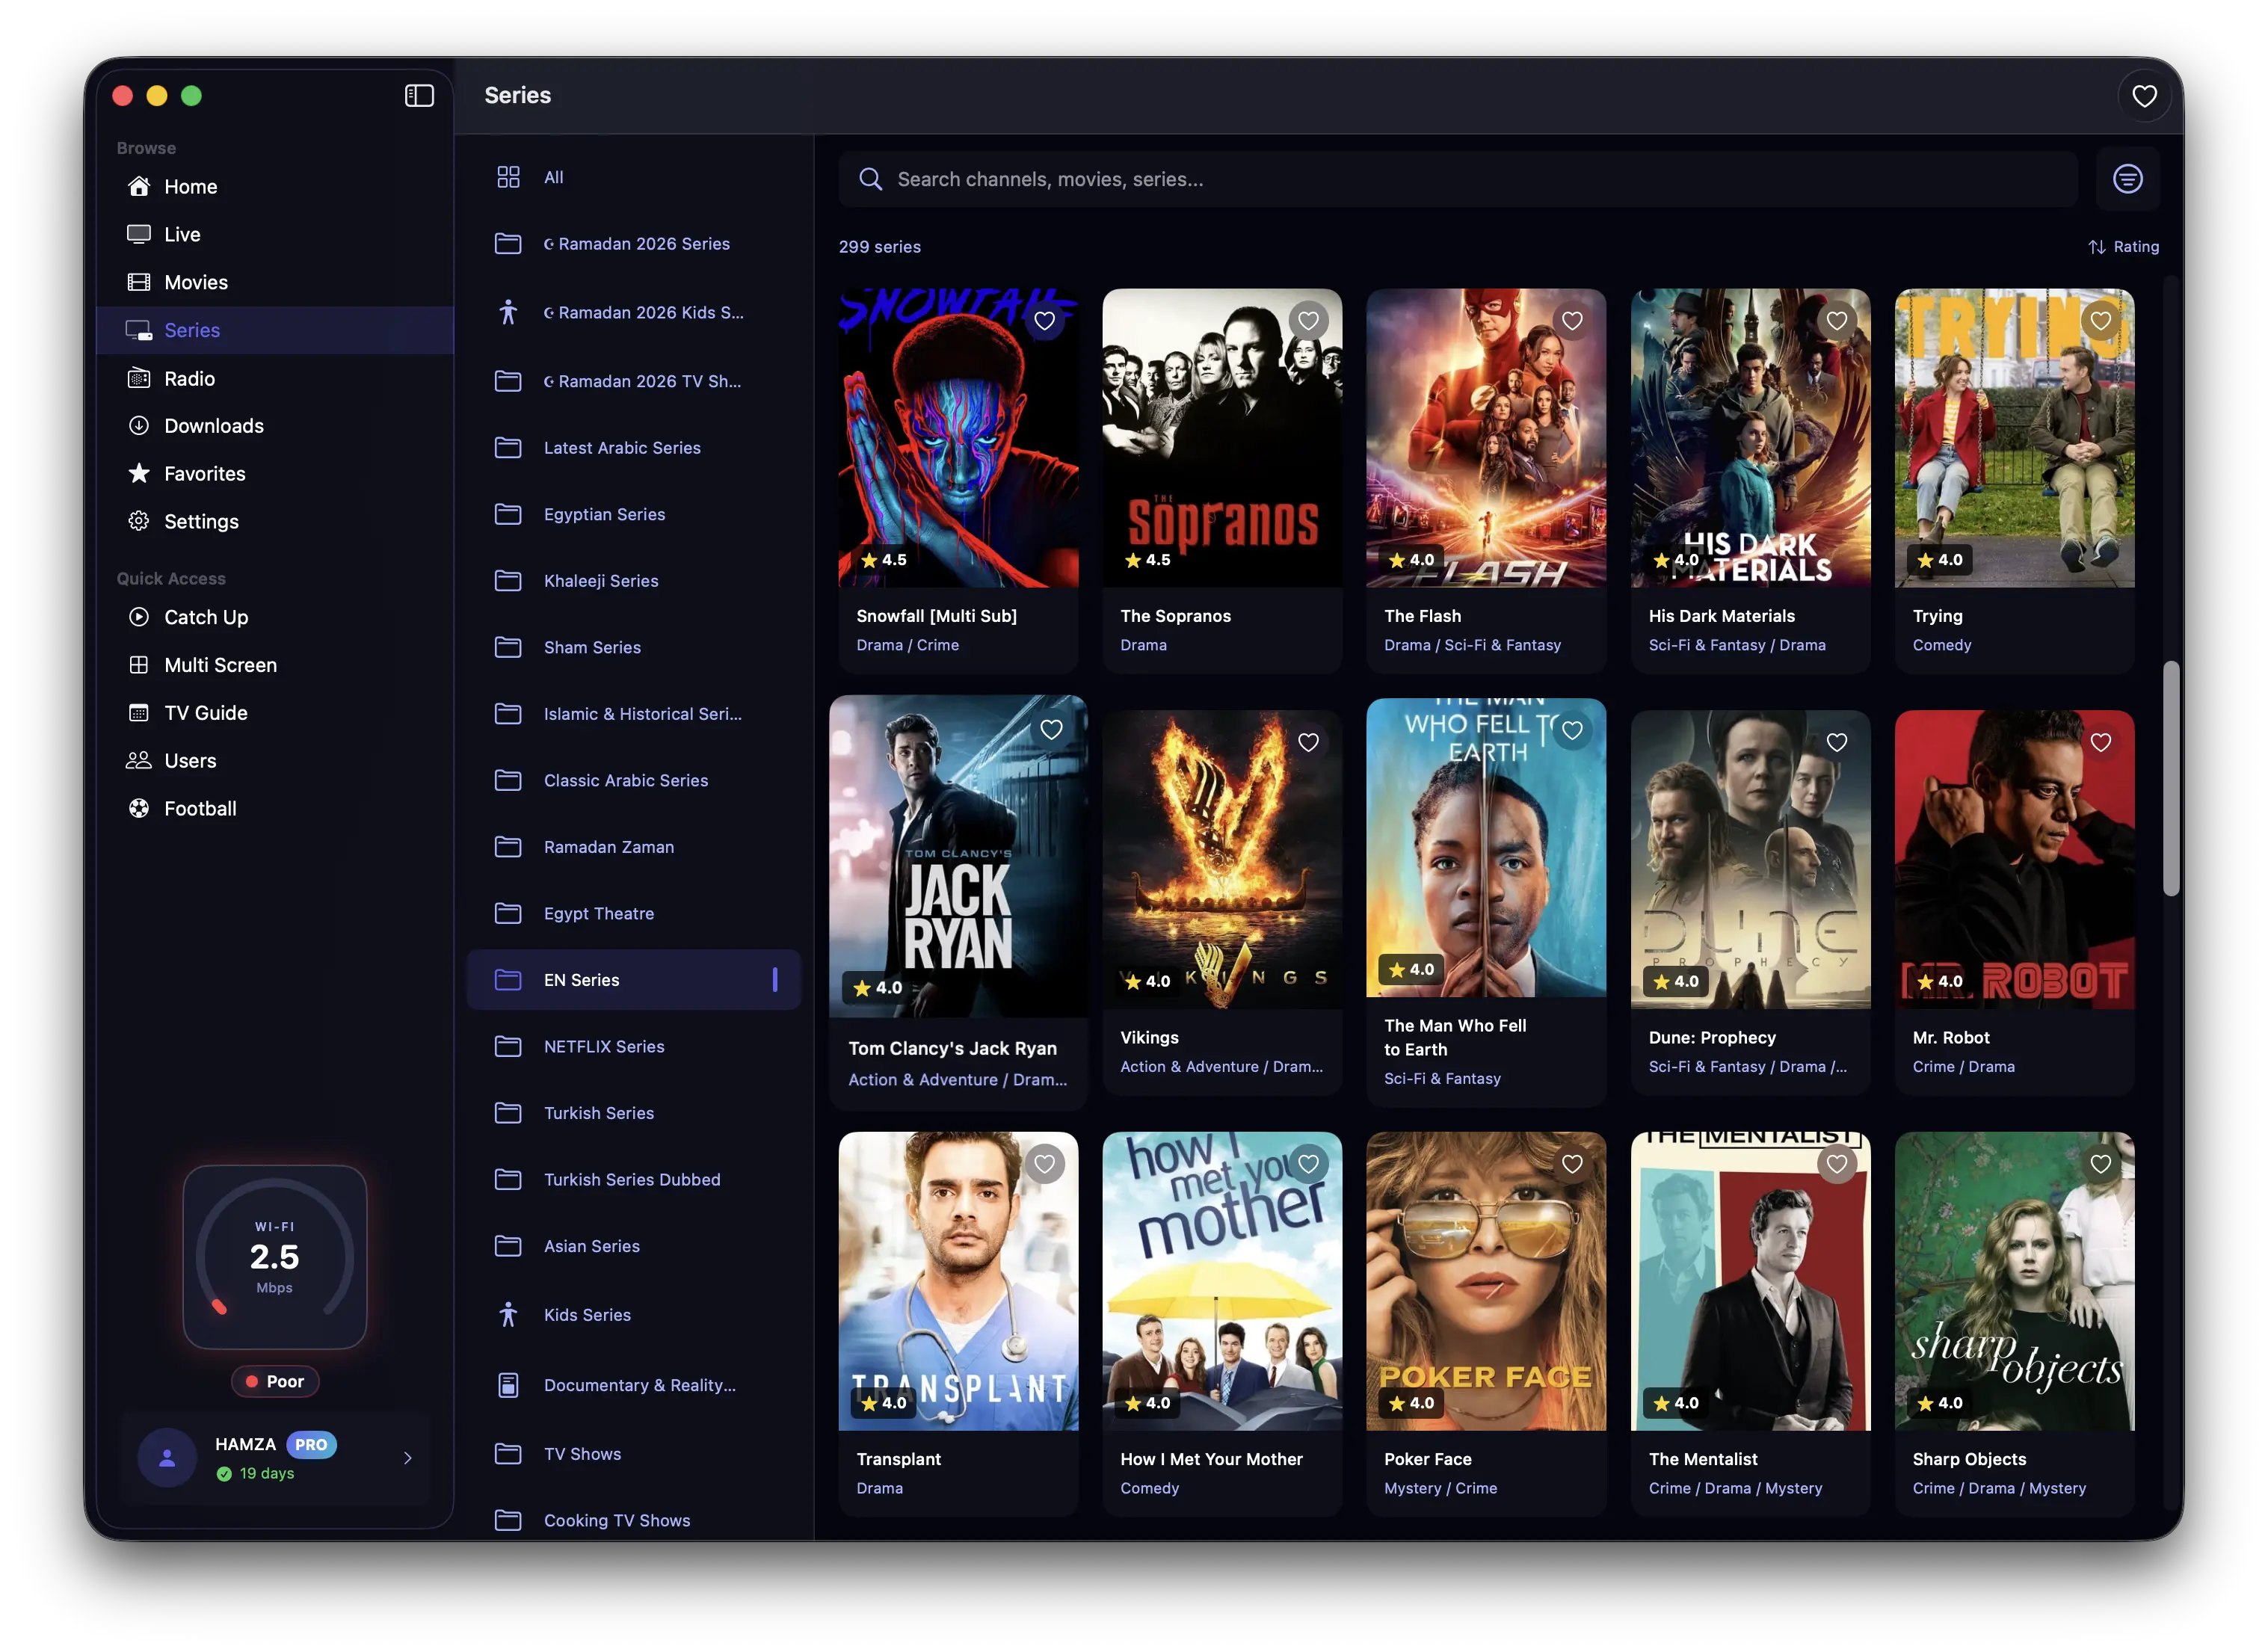Click the series grid vertical scrollbar
Viewport: 2268px width, 1652px height.
2170,778
